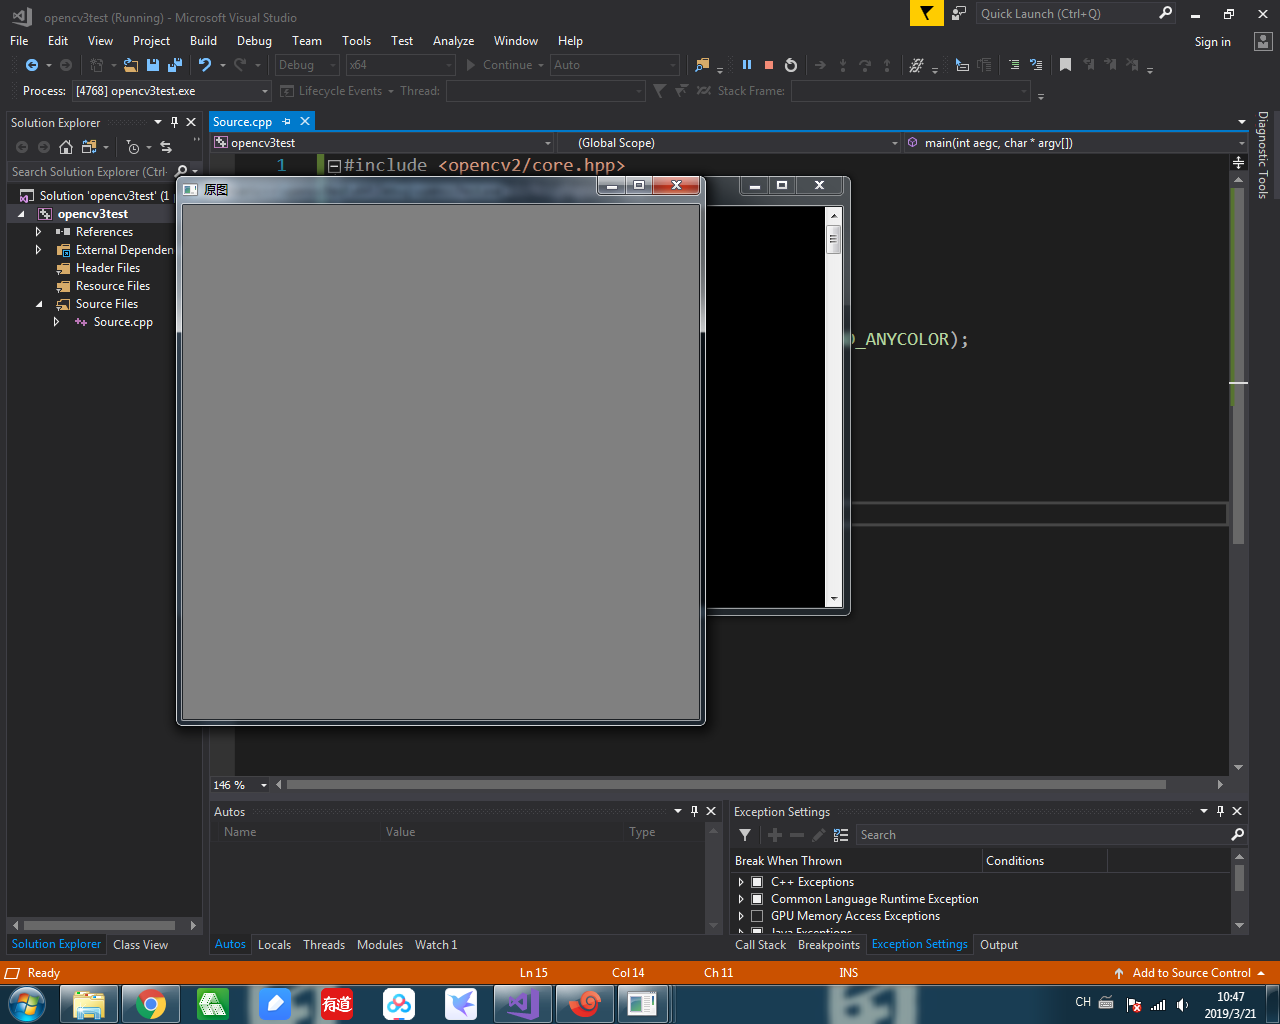Pause debugging with the Break All button
The width and height of the screenshot is (1280, 1024).
pyautogui.click(x=746, y=65)
